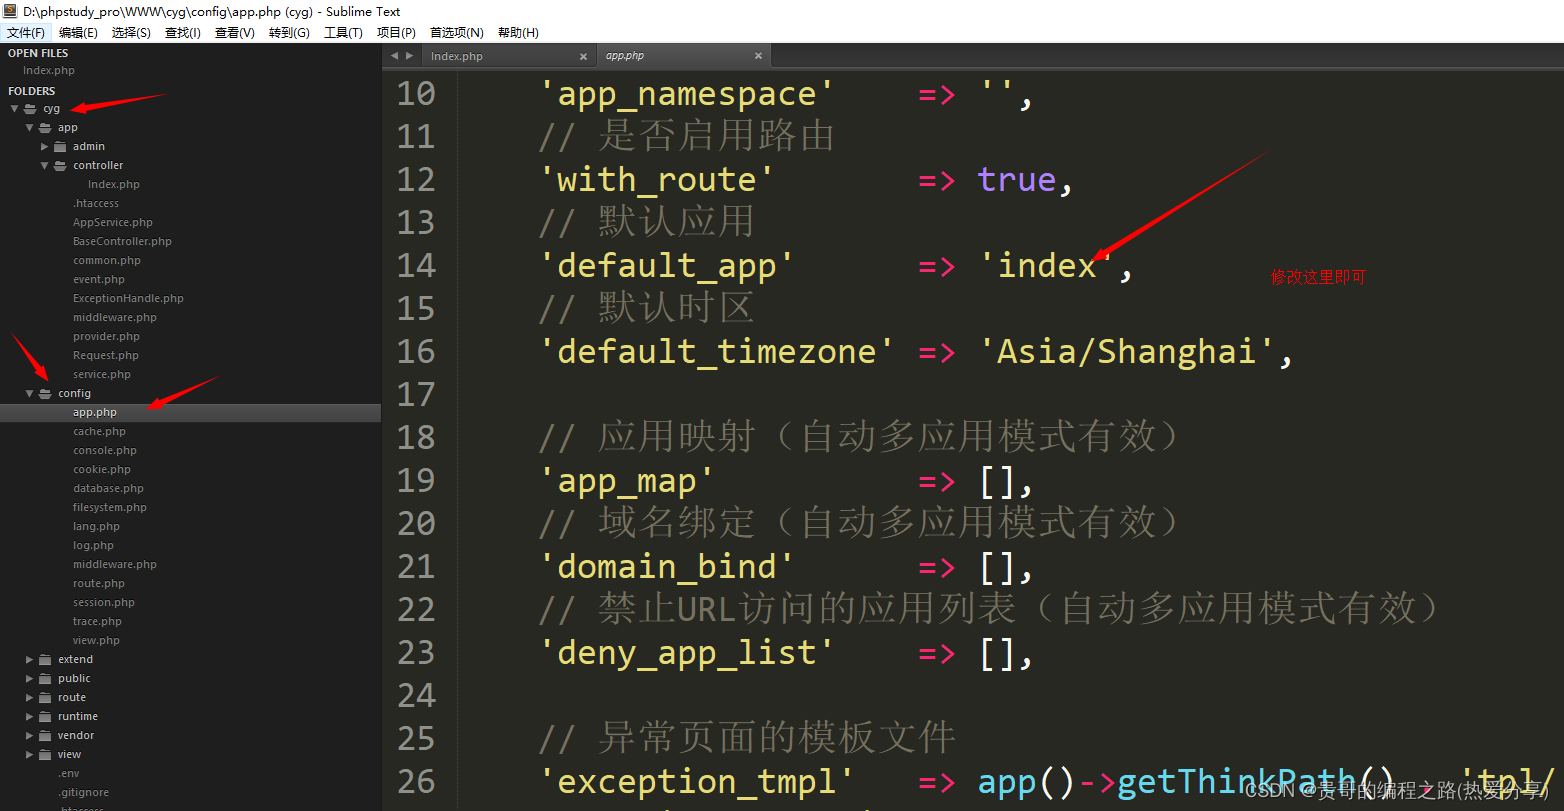The width and height of the screenshot is (1564, 811).
Task: Open filesystem.php in the config folder
Action: pyautogui.click(x=110, y=508)
